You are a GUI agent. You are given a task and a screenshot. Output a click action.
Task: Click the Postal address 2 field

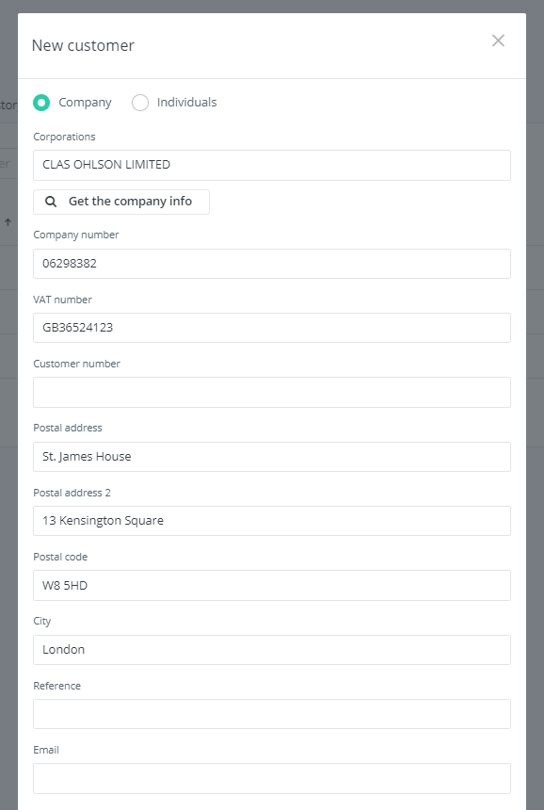[272, 521]
